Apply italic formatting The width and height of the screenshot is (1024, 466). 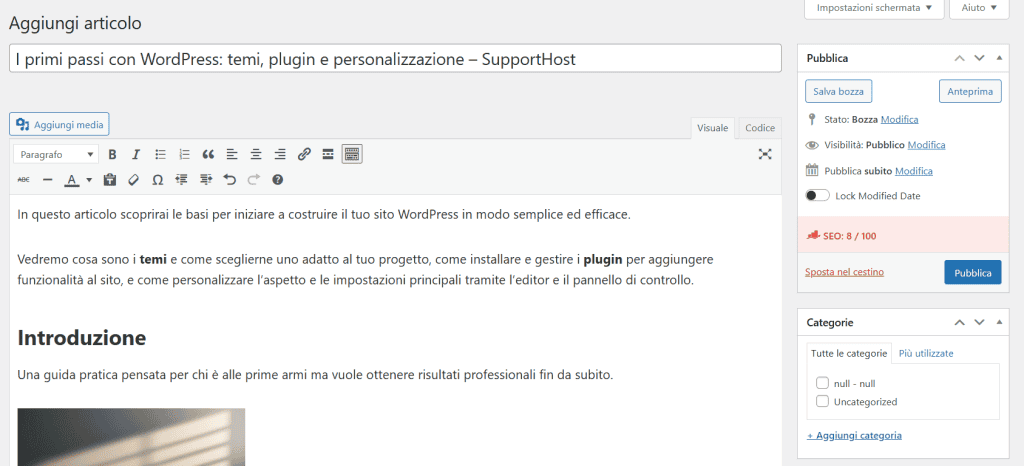tap(136, 154)
